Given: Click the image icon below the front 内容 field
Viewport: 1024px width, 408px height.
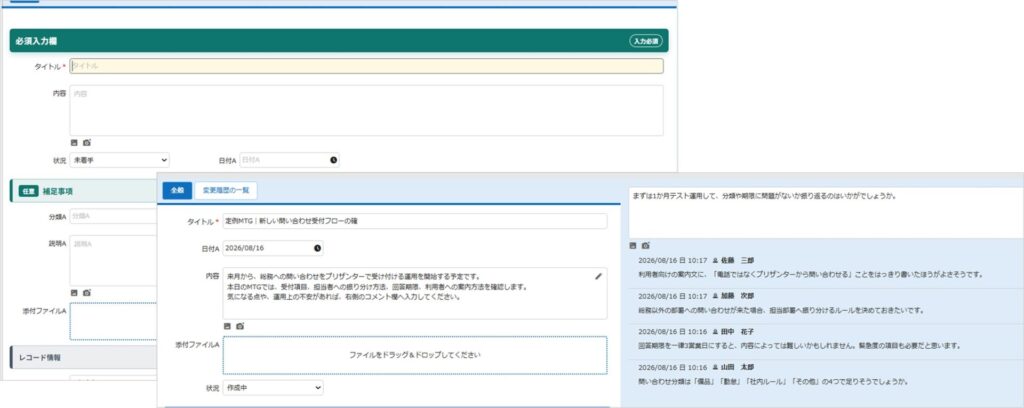Looking at the screenshot, I should [x=227, y=326].
